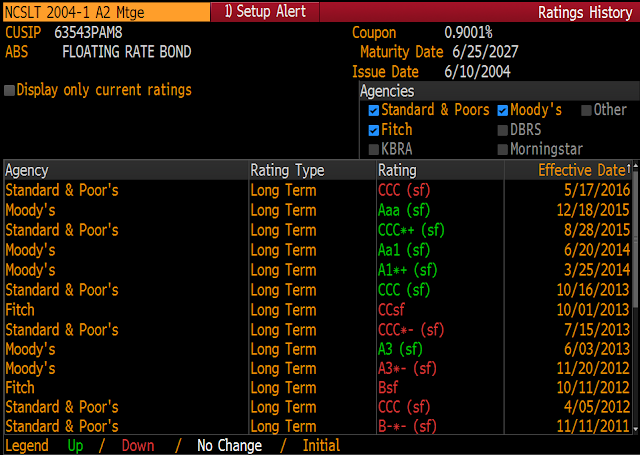Screen dimensions: 640x455
Task: Select the CCC*+ (sf) rating
Action: tap(411, 231)
